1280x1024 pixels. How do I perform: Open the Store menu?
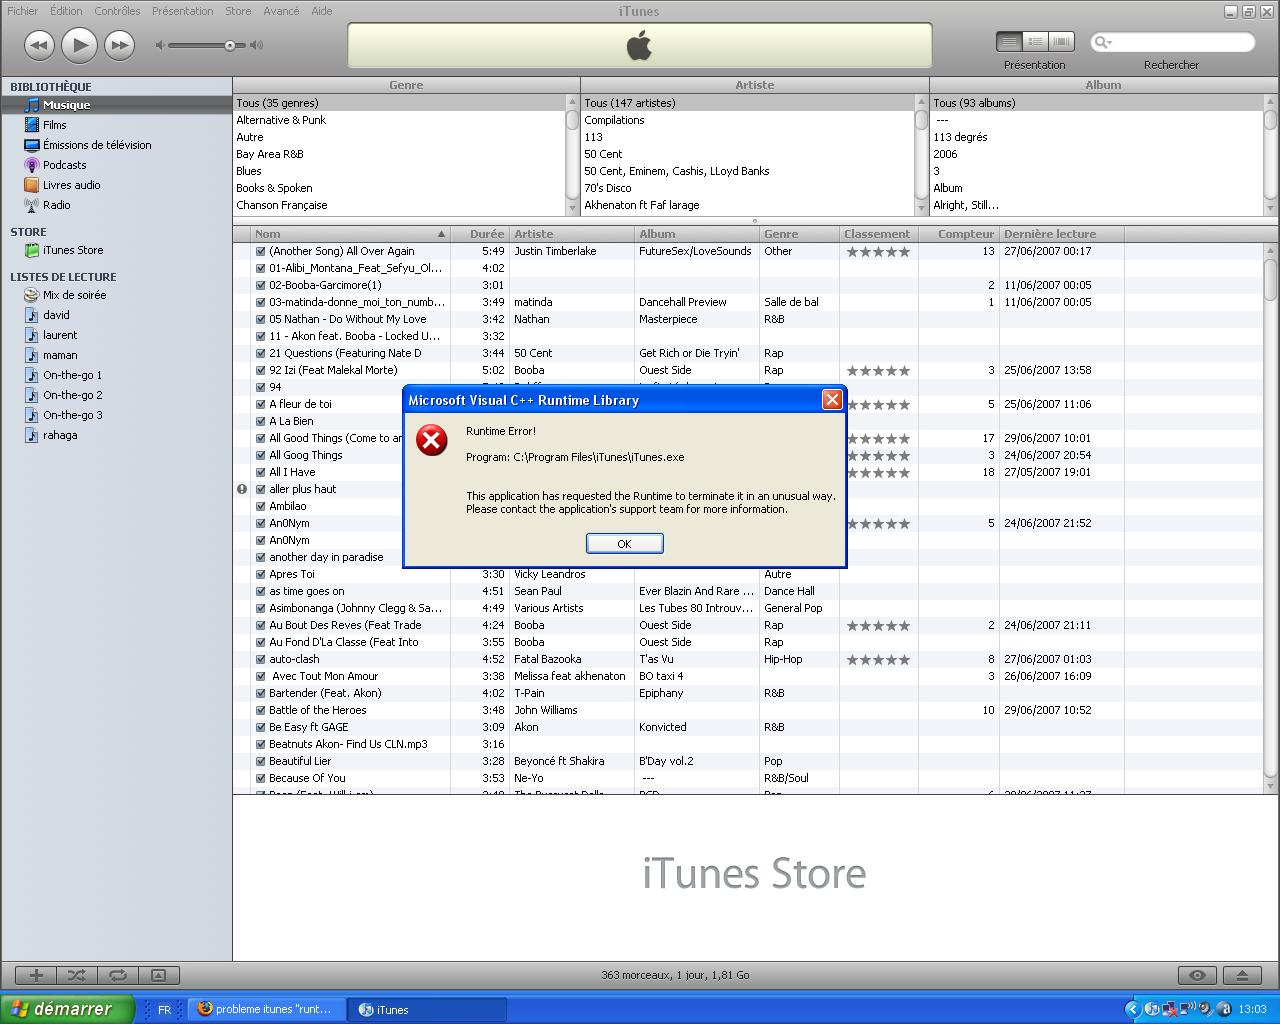tap(238, 11)
